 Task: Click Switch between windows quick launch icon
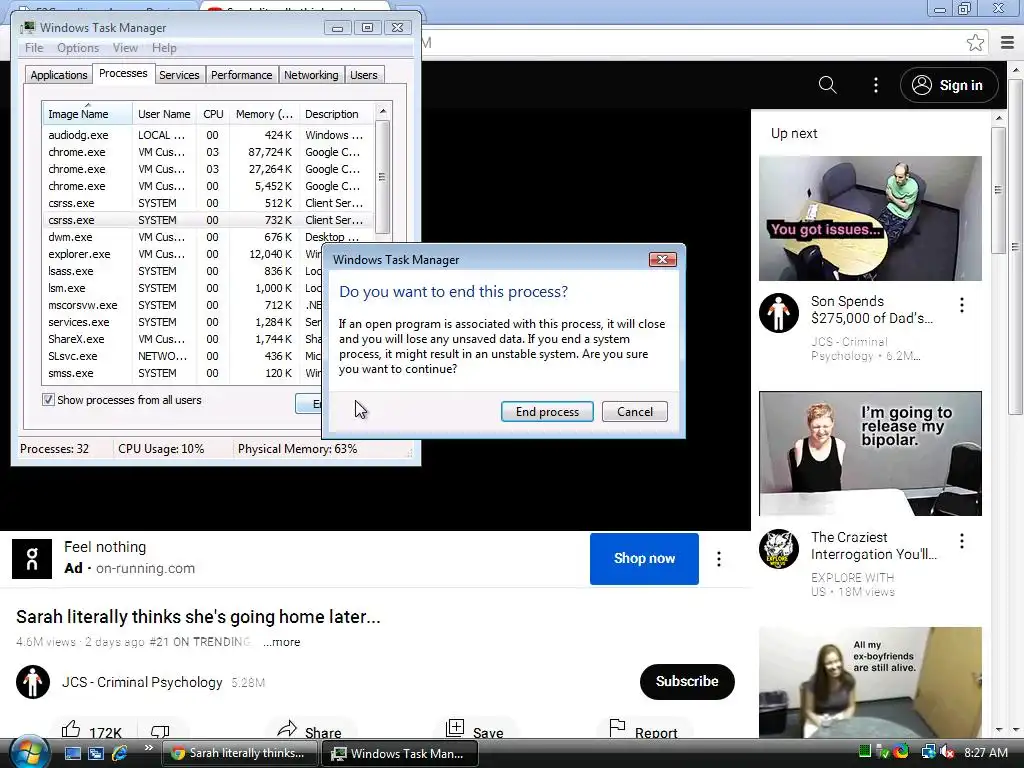click(x=95, y=753)
